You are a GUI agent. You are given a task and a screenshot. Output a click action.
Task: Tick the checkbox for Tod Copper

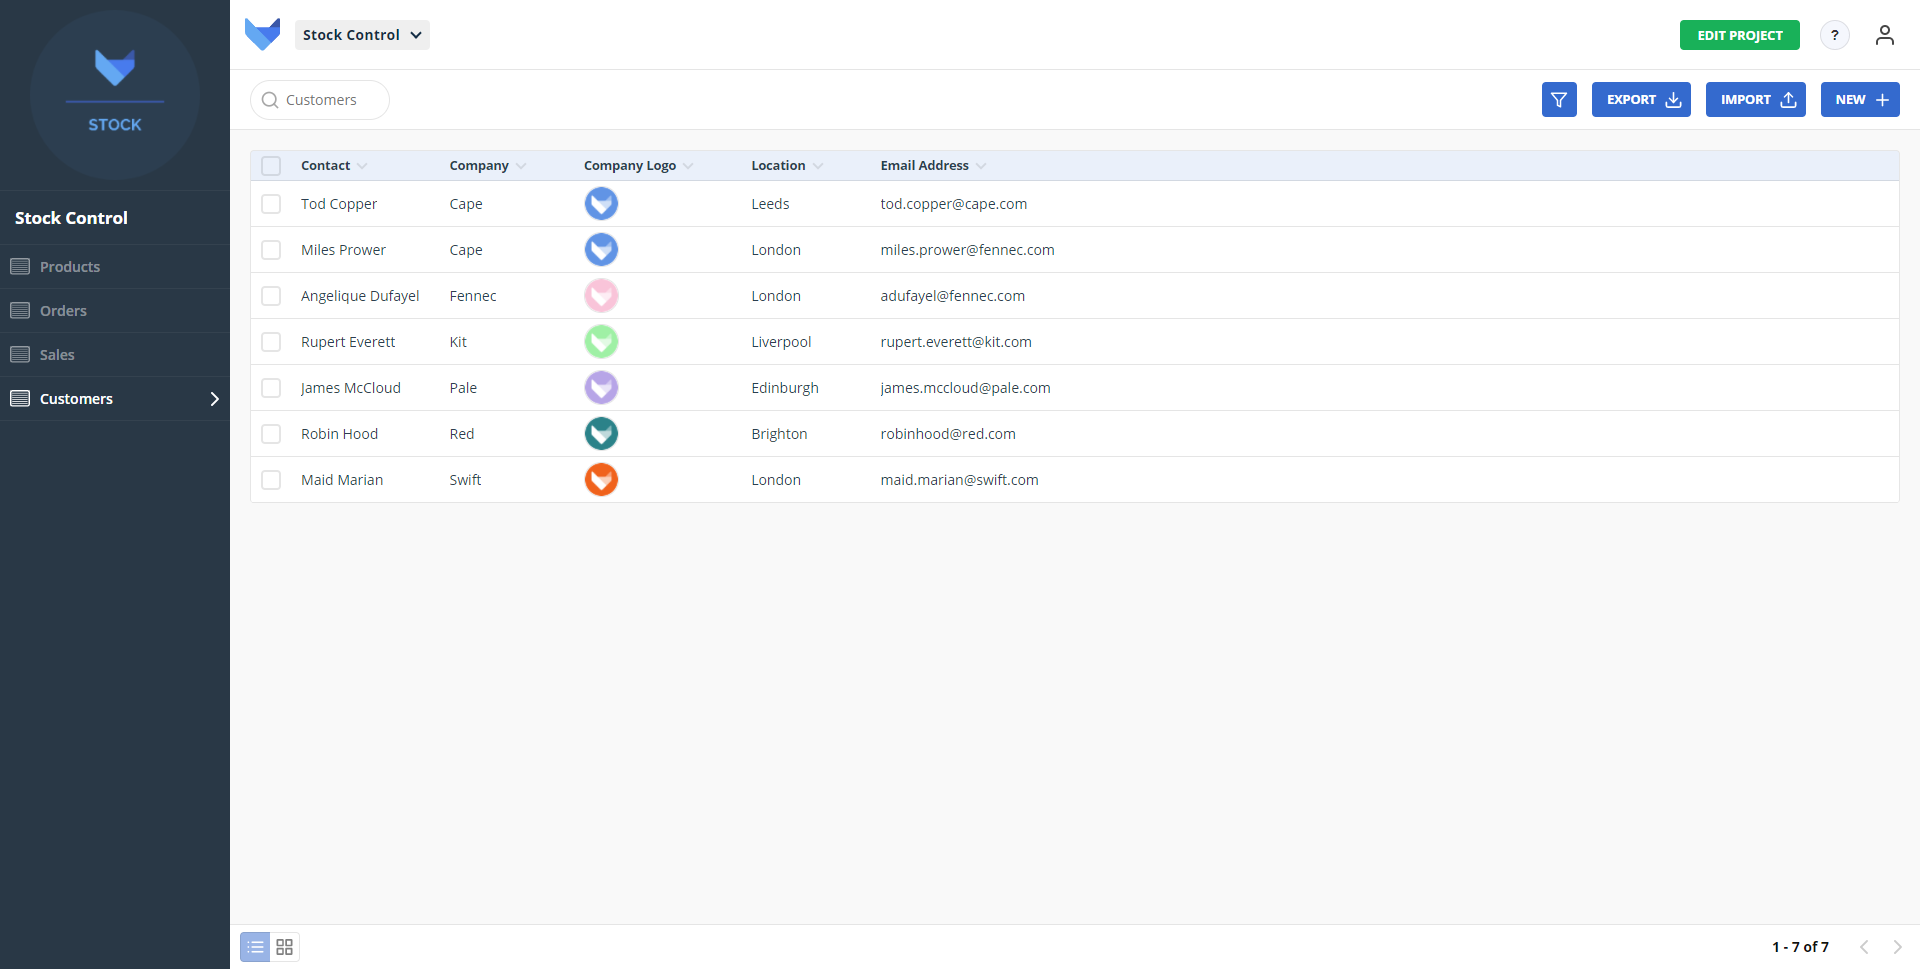click(271, 204)
